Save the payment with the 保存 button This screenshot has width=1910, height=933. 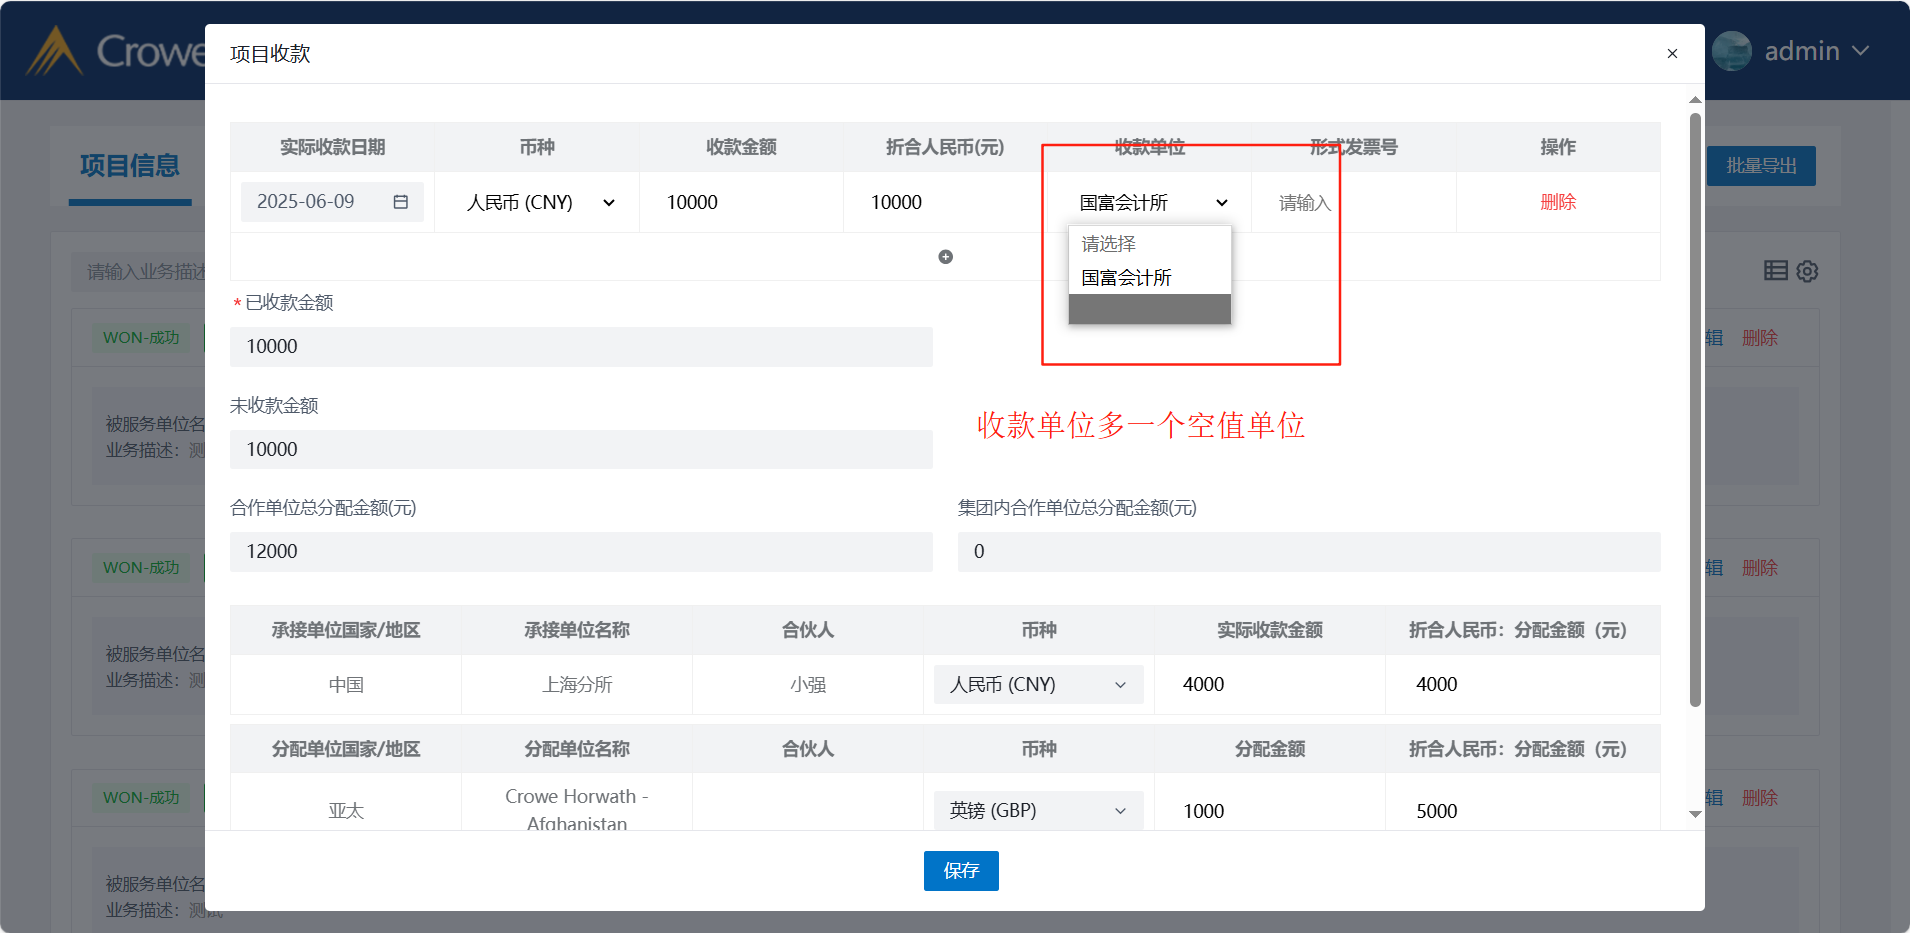961,871
